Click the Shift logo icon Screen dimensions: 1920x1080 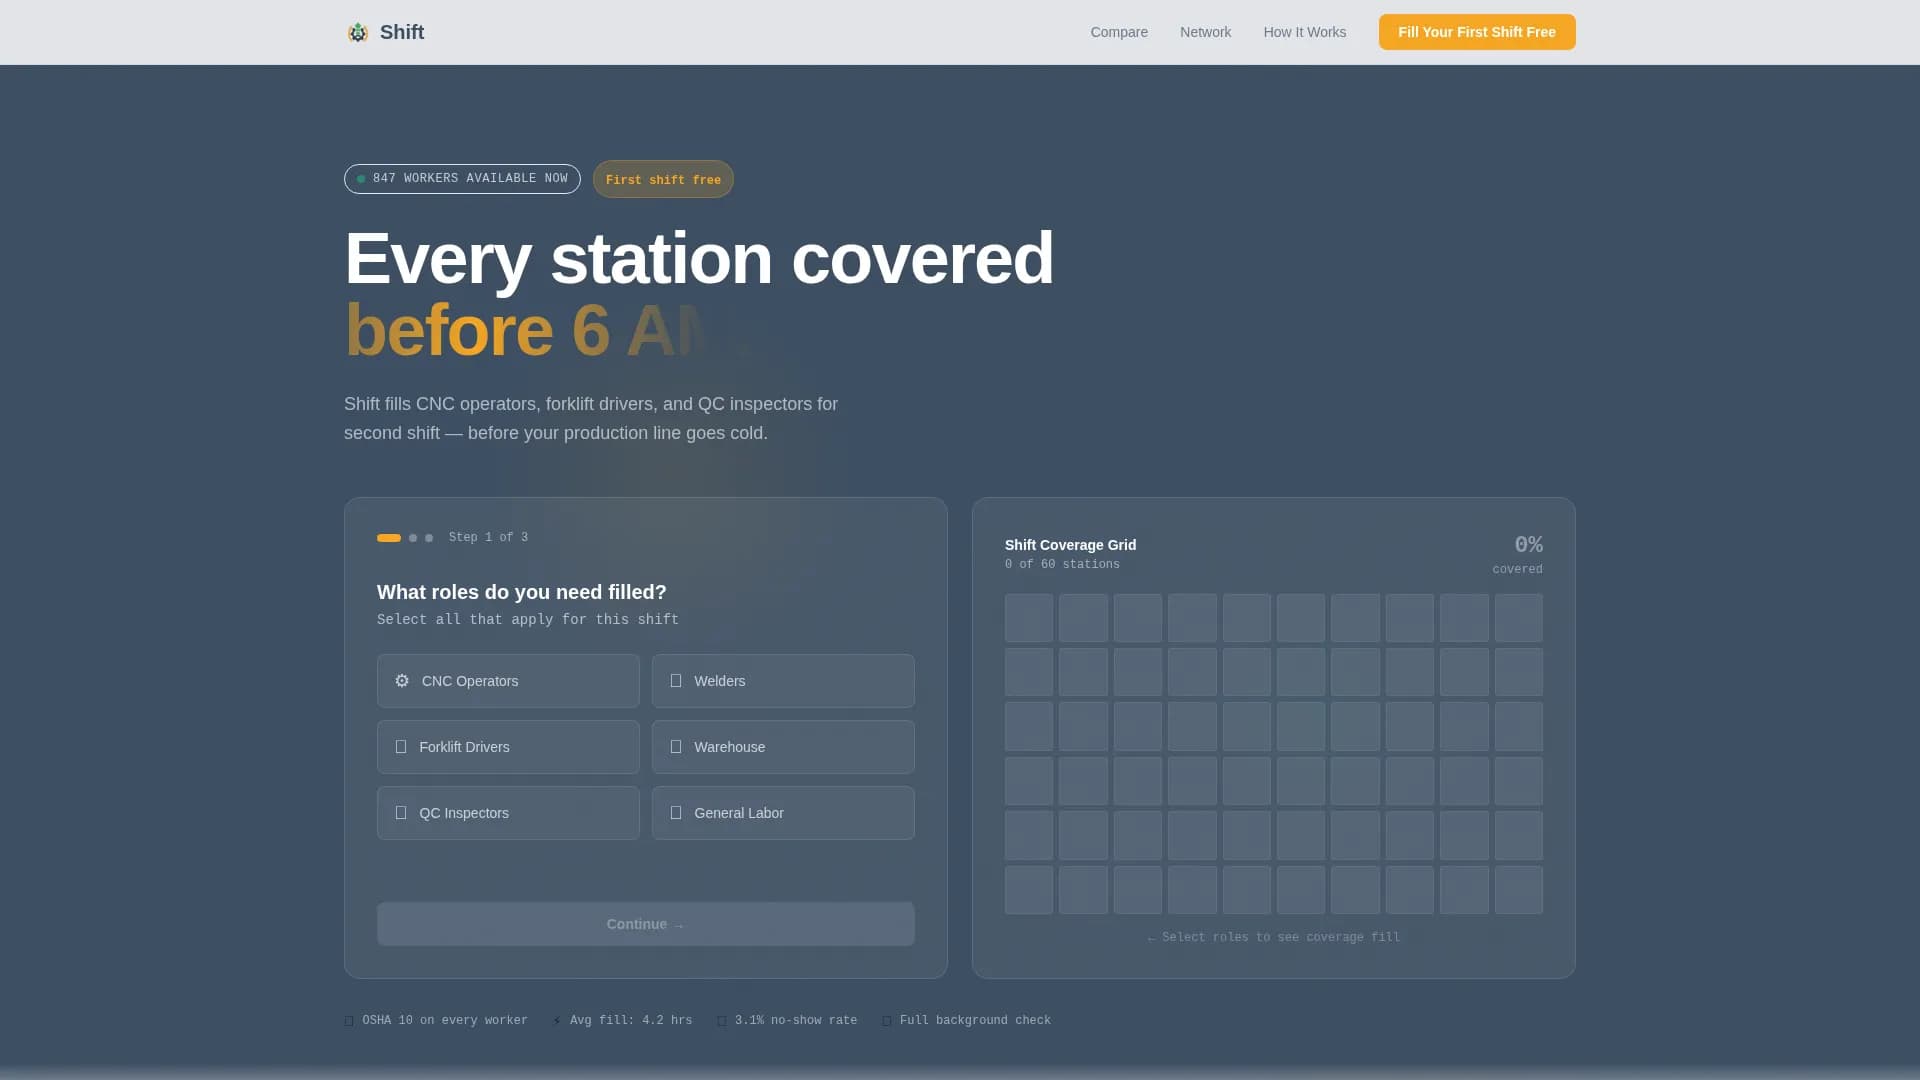point(357,33)
